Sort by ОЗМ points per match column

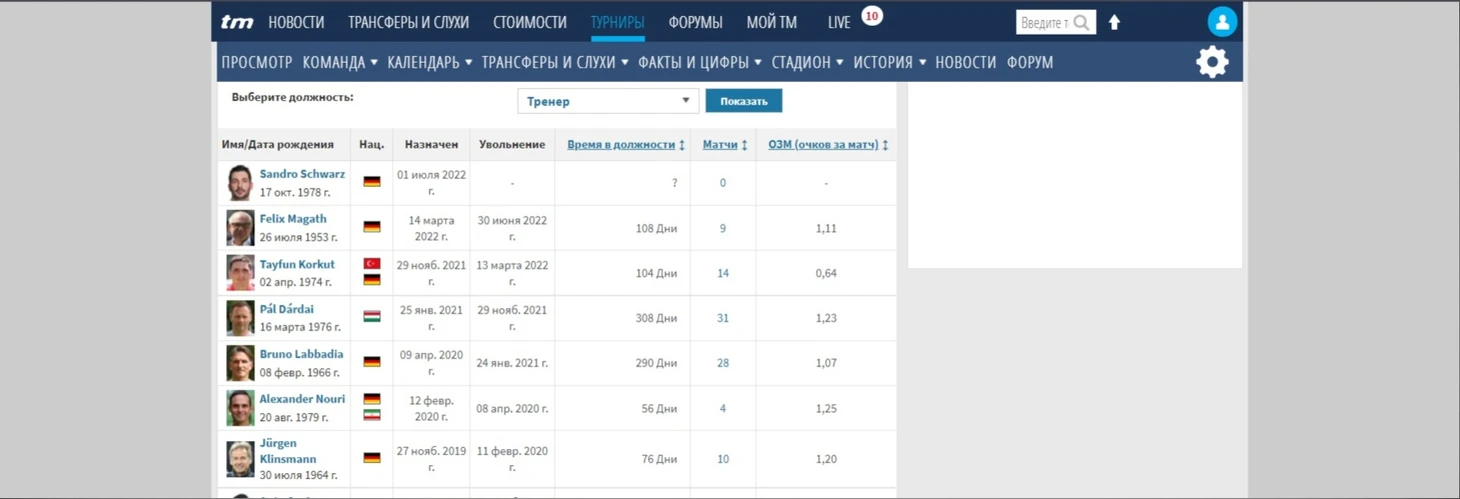coord(827,145)
